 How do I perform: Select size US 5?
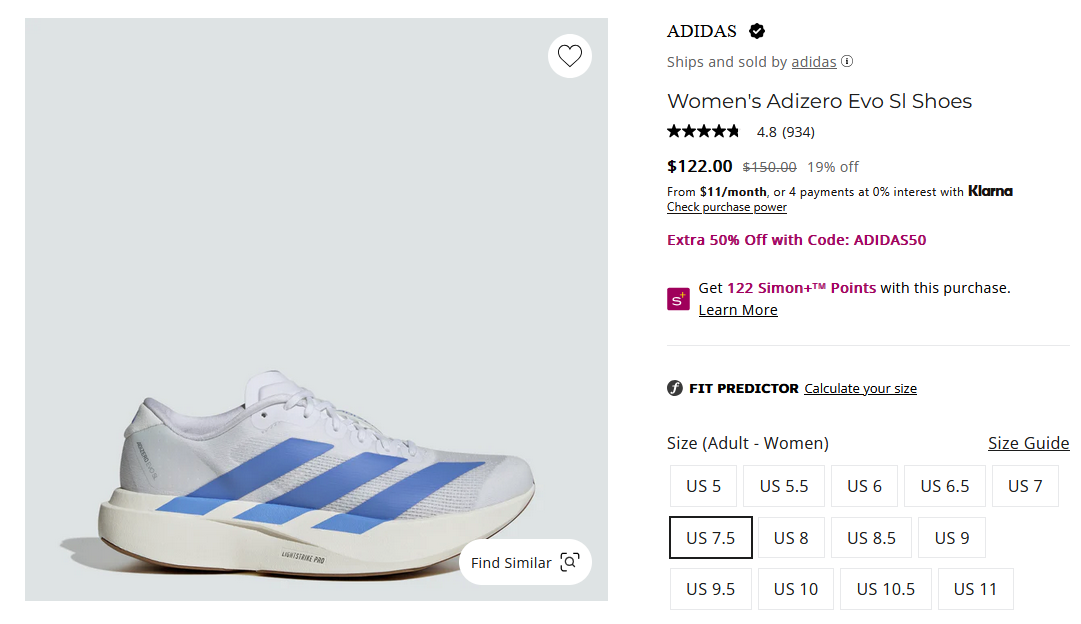point(703,486)
